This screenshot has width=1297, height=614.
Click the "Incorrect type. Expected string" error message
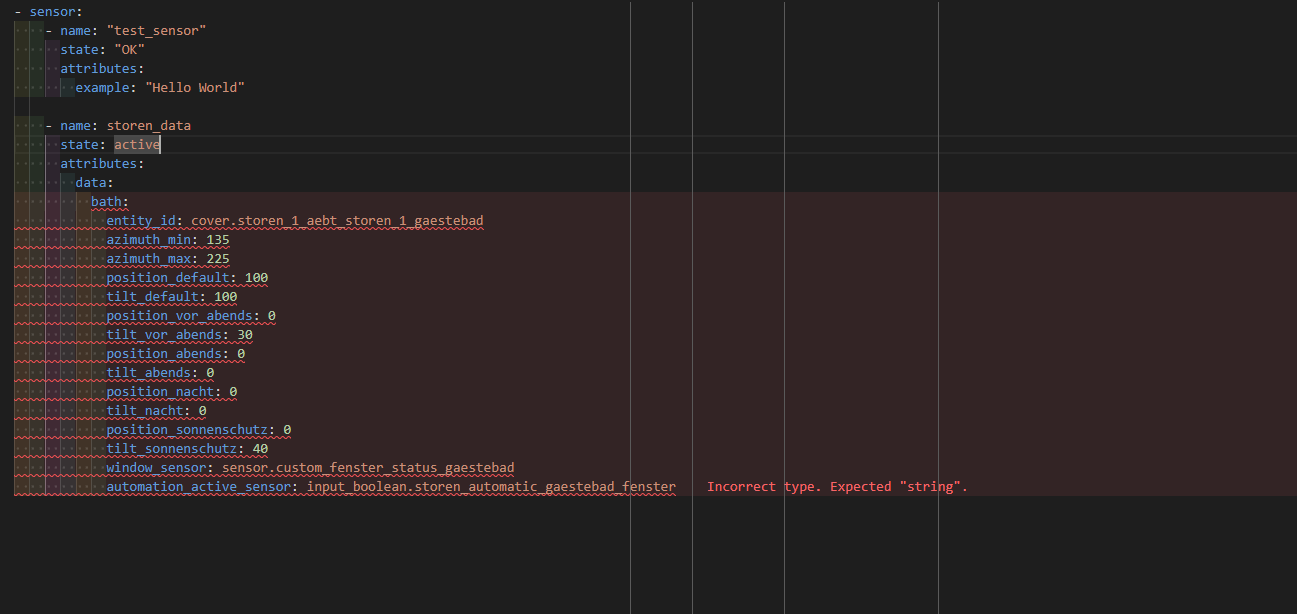pyautogui.click(x=837, y=487)
